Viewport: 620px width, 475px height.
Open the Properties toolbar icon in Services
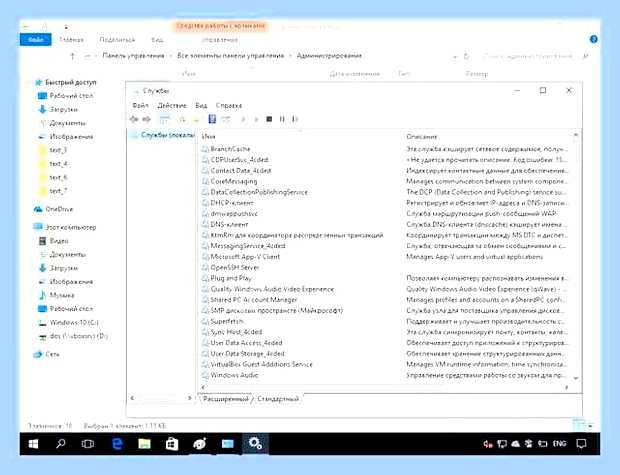tap(226, 119)
